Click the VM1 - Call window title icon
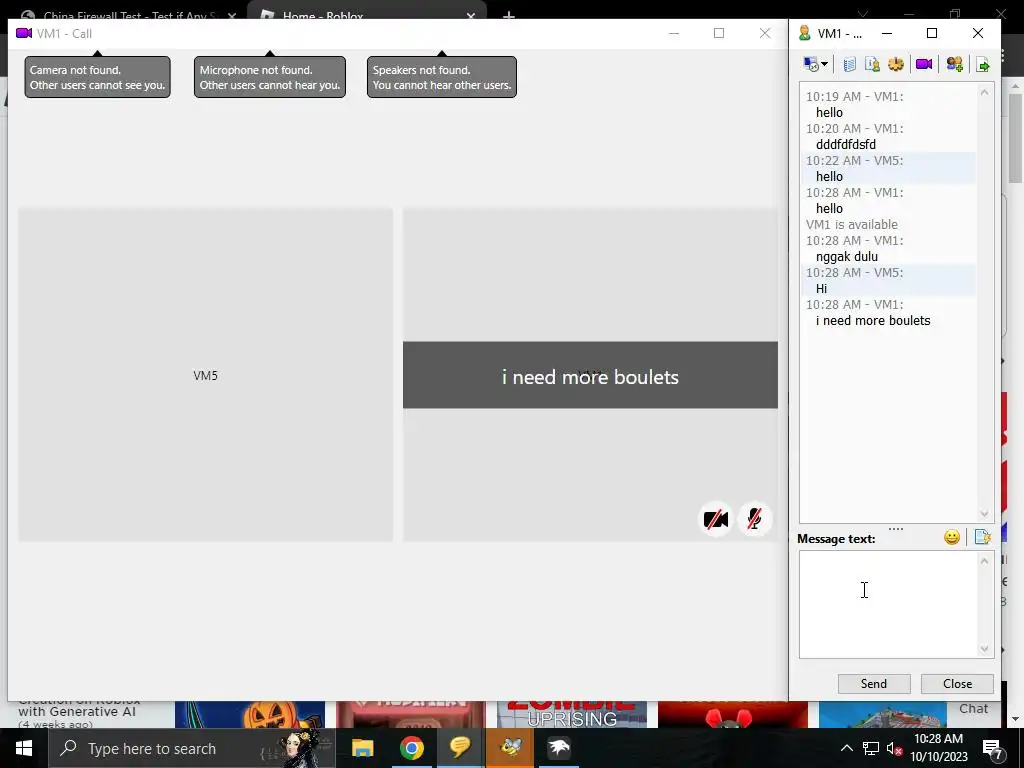Image resolution: width=1024 pixels, height=768 pixels. [x=24, y=33]
